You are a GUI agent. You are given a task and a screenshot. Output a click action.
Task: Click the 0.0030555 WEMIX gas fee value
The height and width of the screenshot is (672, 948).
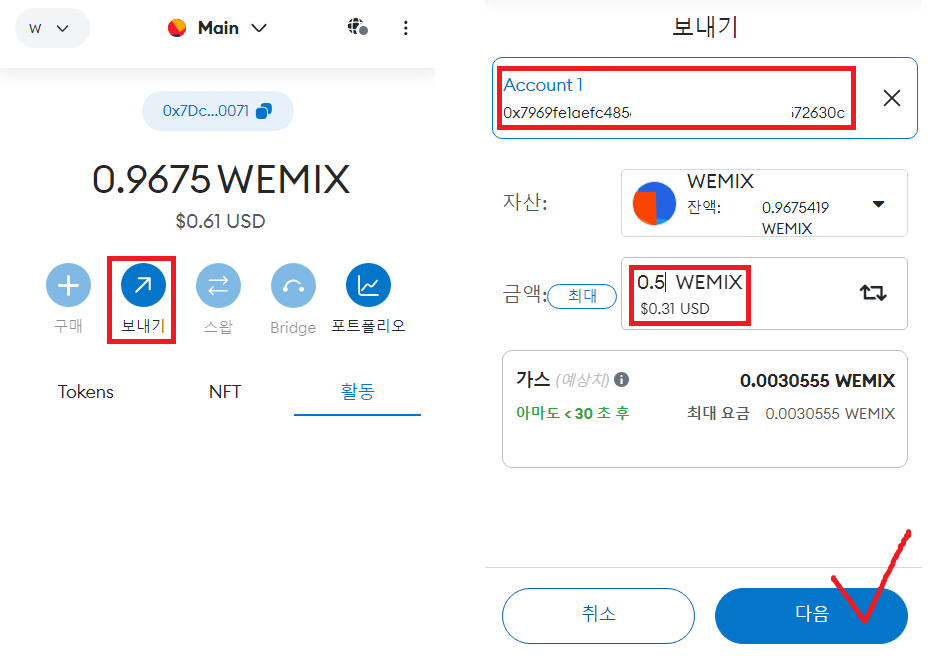pos(817,380)
